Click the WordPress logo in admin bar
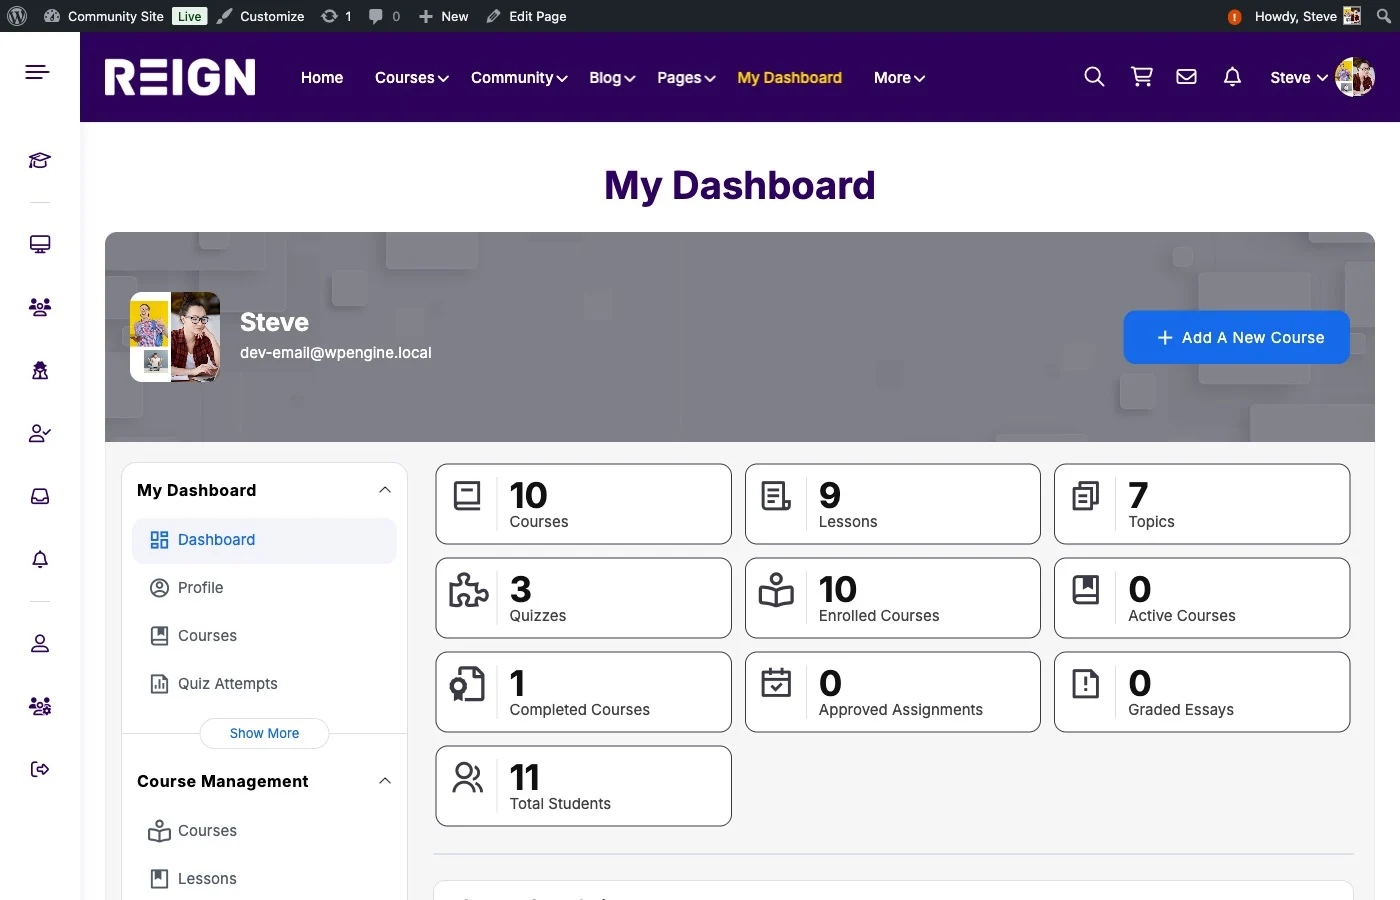Image resolution: width=1400 pixels, height=900 pixels. tap(17, 16)
